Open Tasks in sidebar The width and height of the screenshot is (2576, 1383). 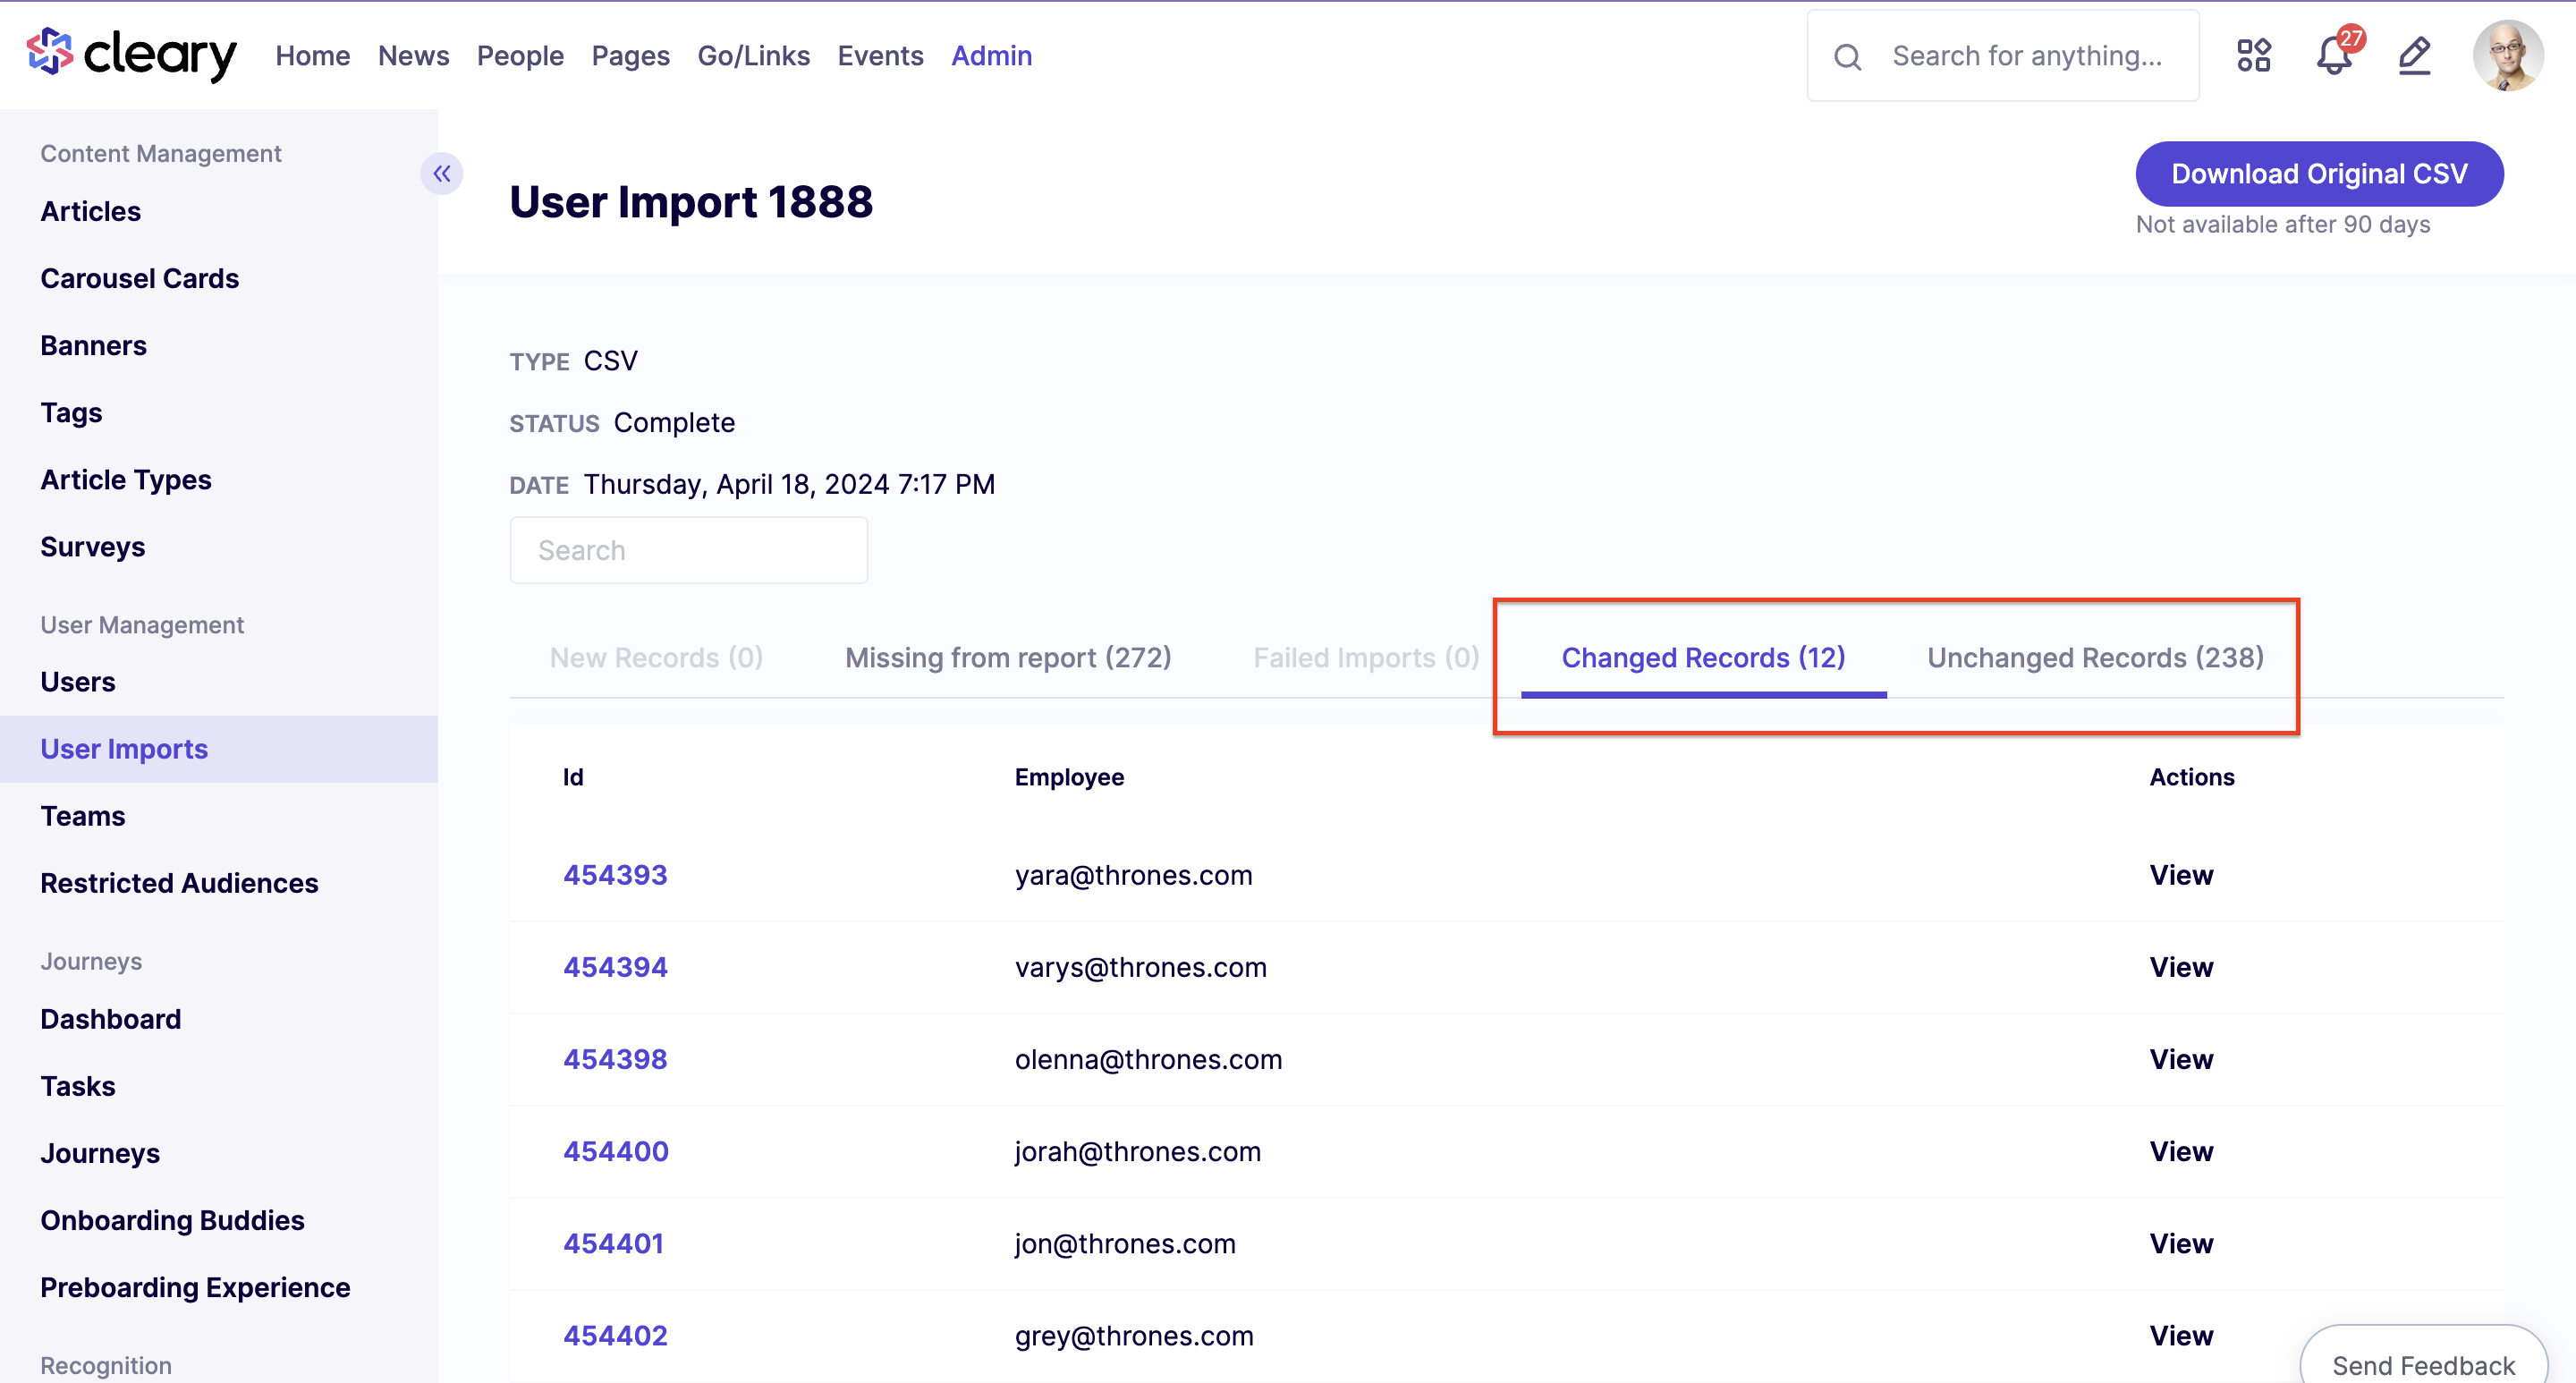point(78,1085)
